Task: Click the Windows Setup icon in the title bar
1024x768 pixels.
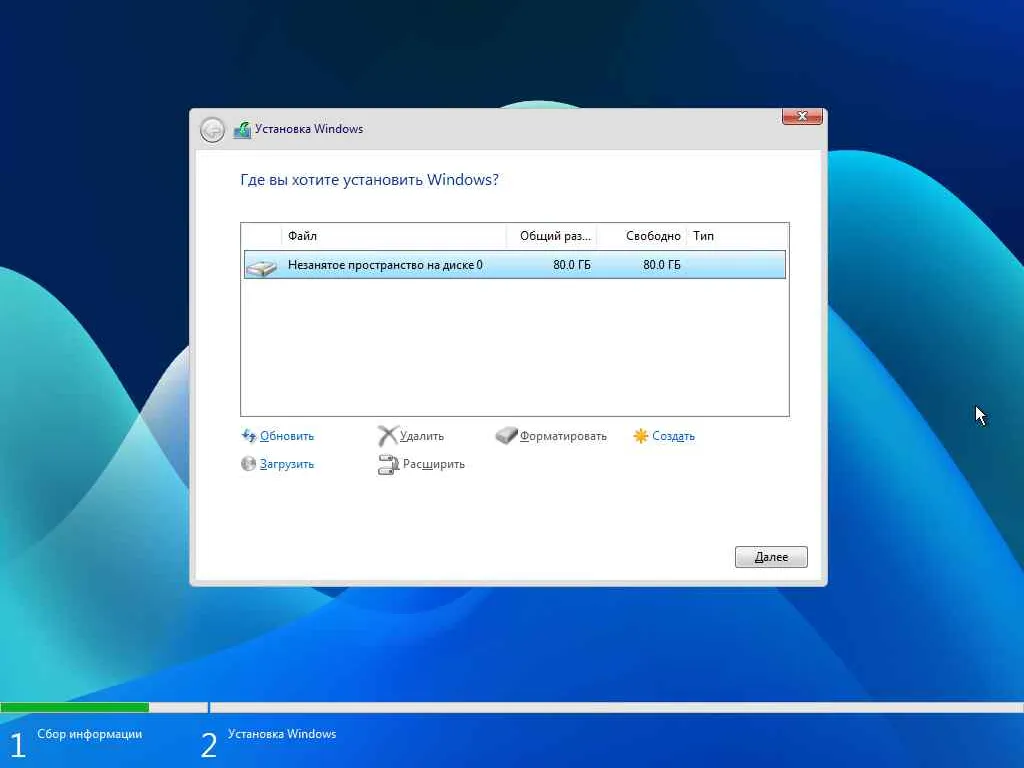Action: pos(242,129)
